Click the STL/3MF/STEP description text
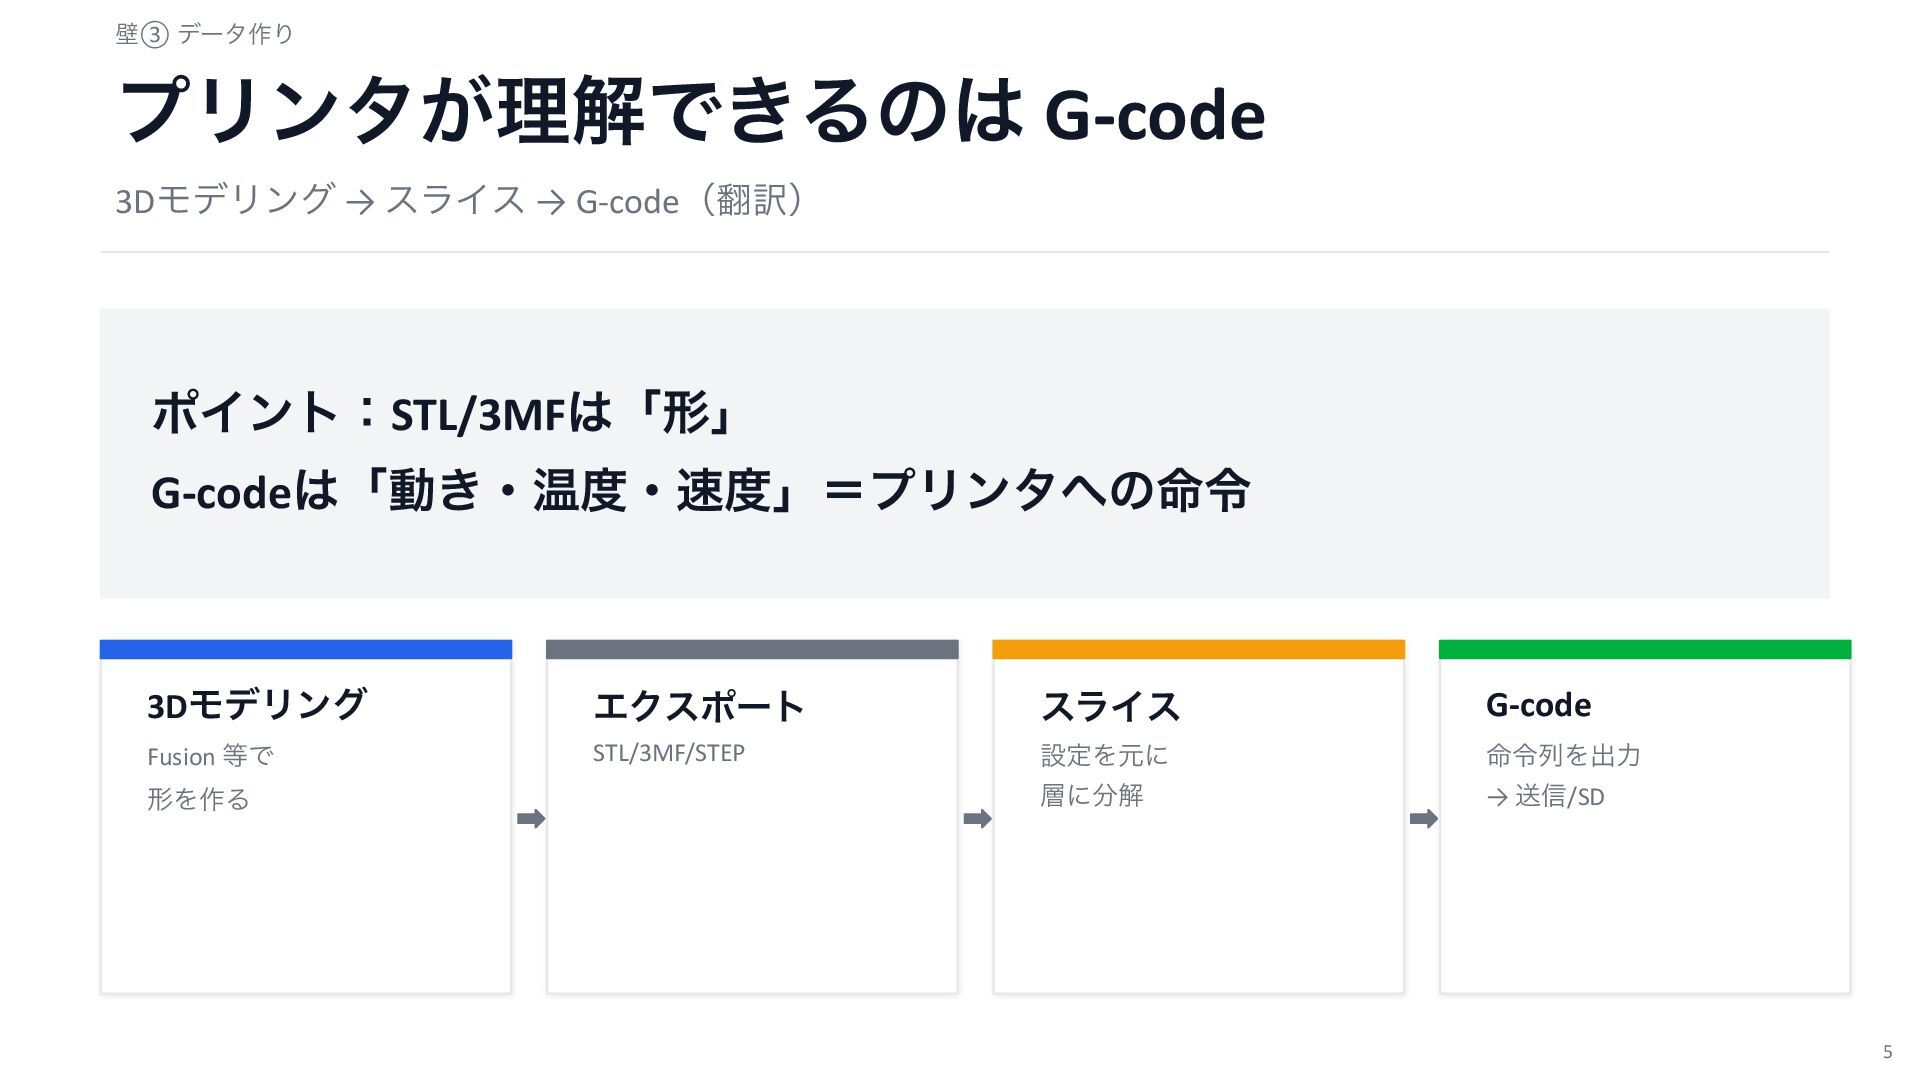 point(668,753)
